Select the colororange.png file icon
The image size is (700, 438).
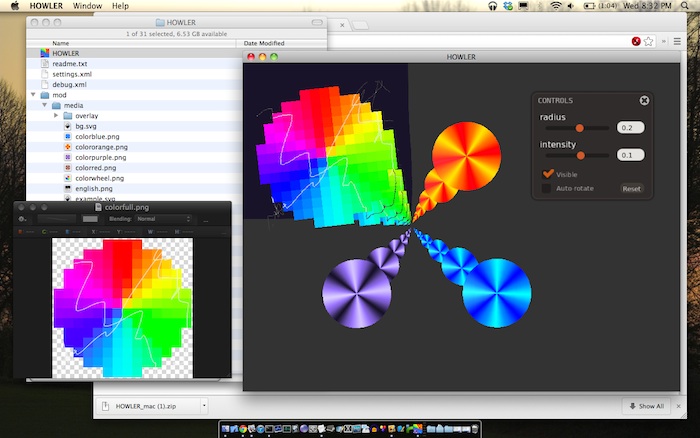pyautogui.click(x=67, y=147)
